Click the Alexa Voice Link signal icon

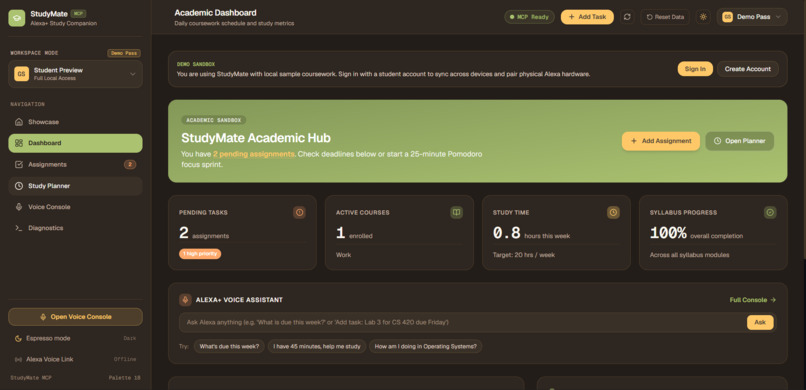click(19, 360)
